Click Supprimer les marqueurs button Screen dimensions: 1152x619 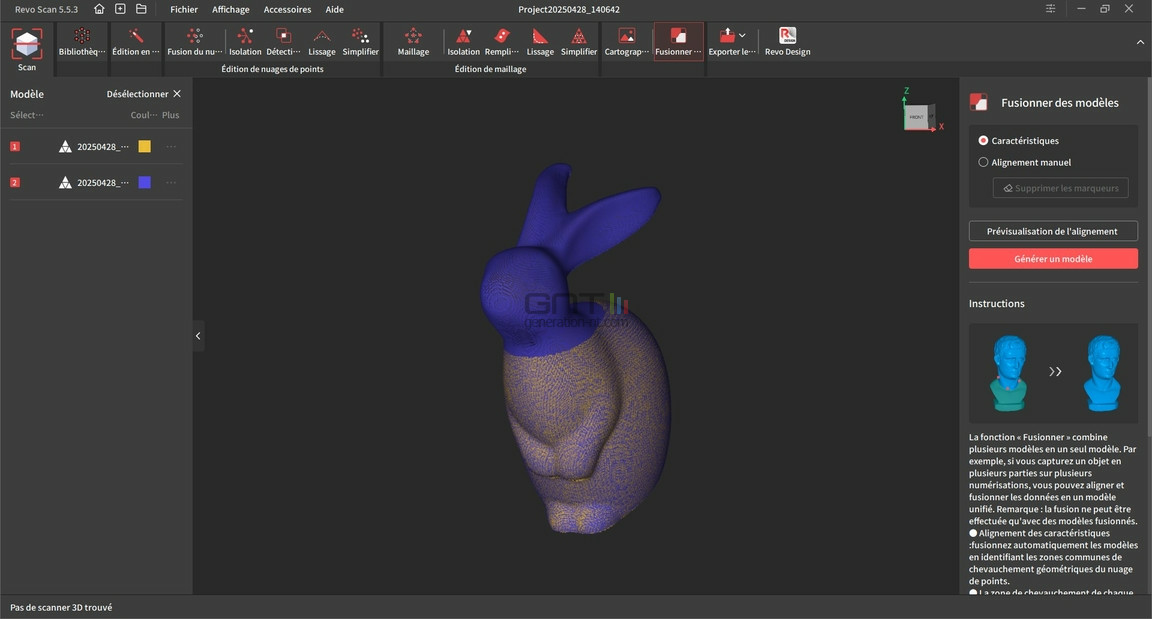(1060, 188)
